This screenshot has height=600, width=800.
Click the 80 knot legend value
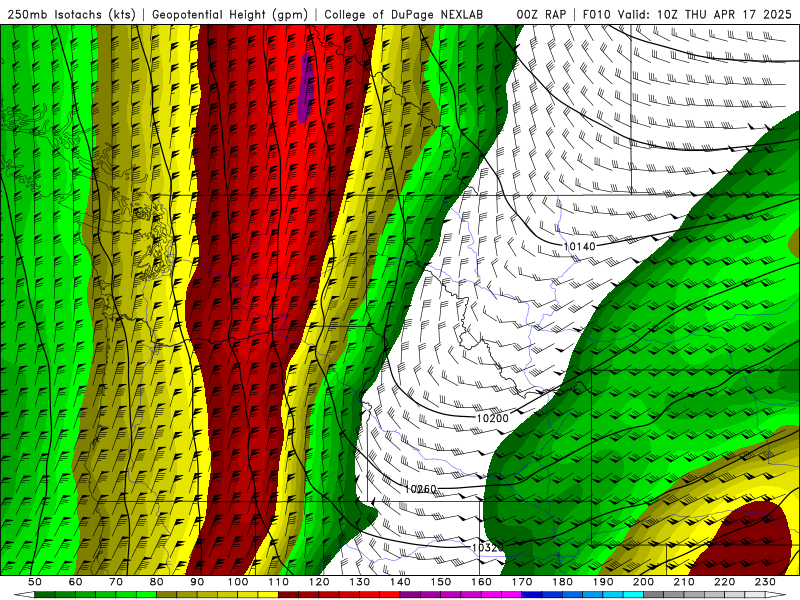(157, 582)
